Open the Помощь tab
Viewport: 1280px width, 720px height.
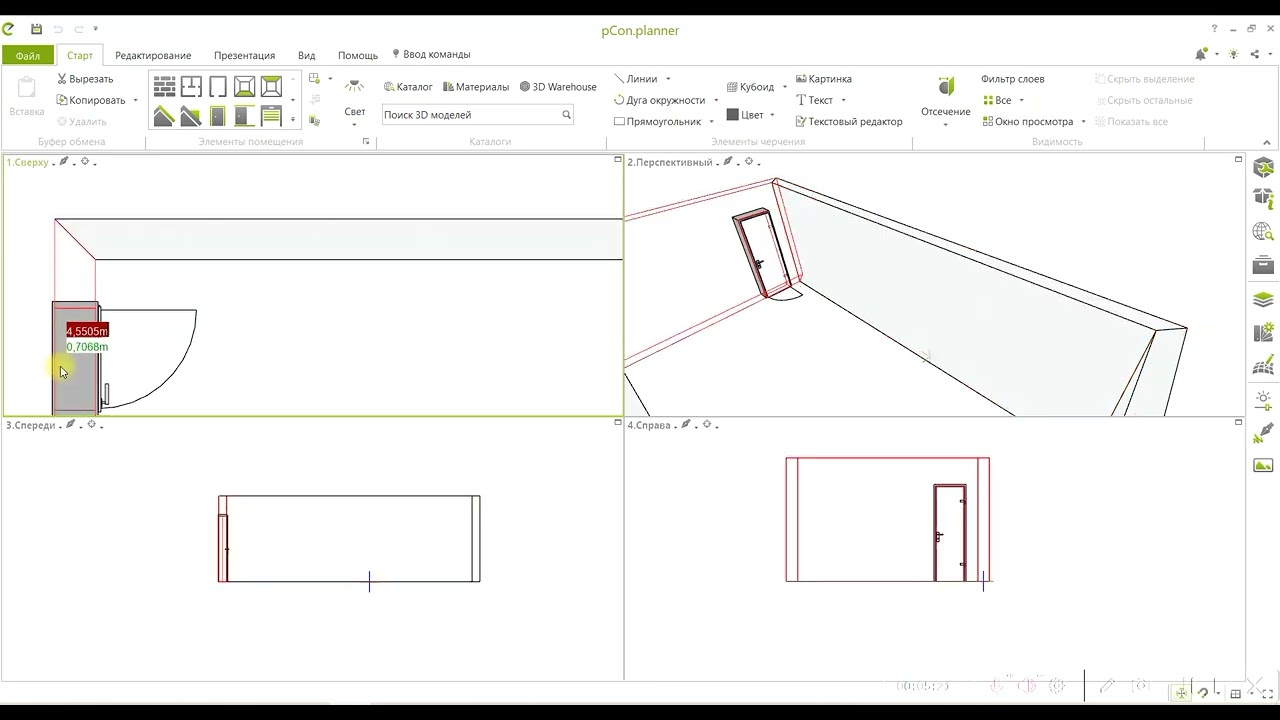[x=358, y=56]
